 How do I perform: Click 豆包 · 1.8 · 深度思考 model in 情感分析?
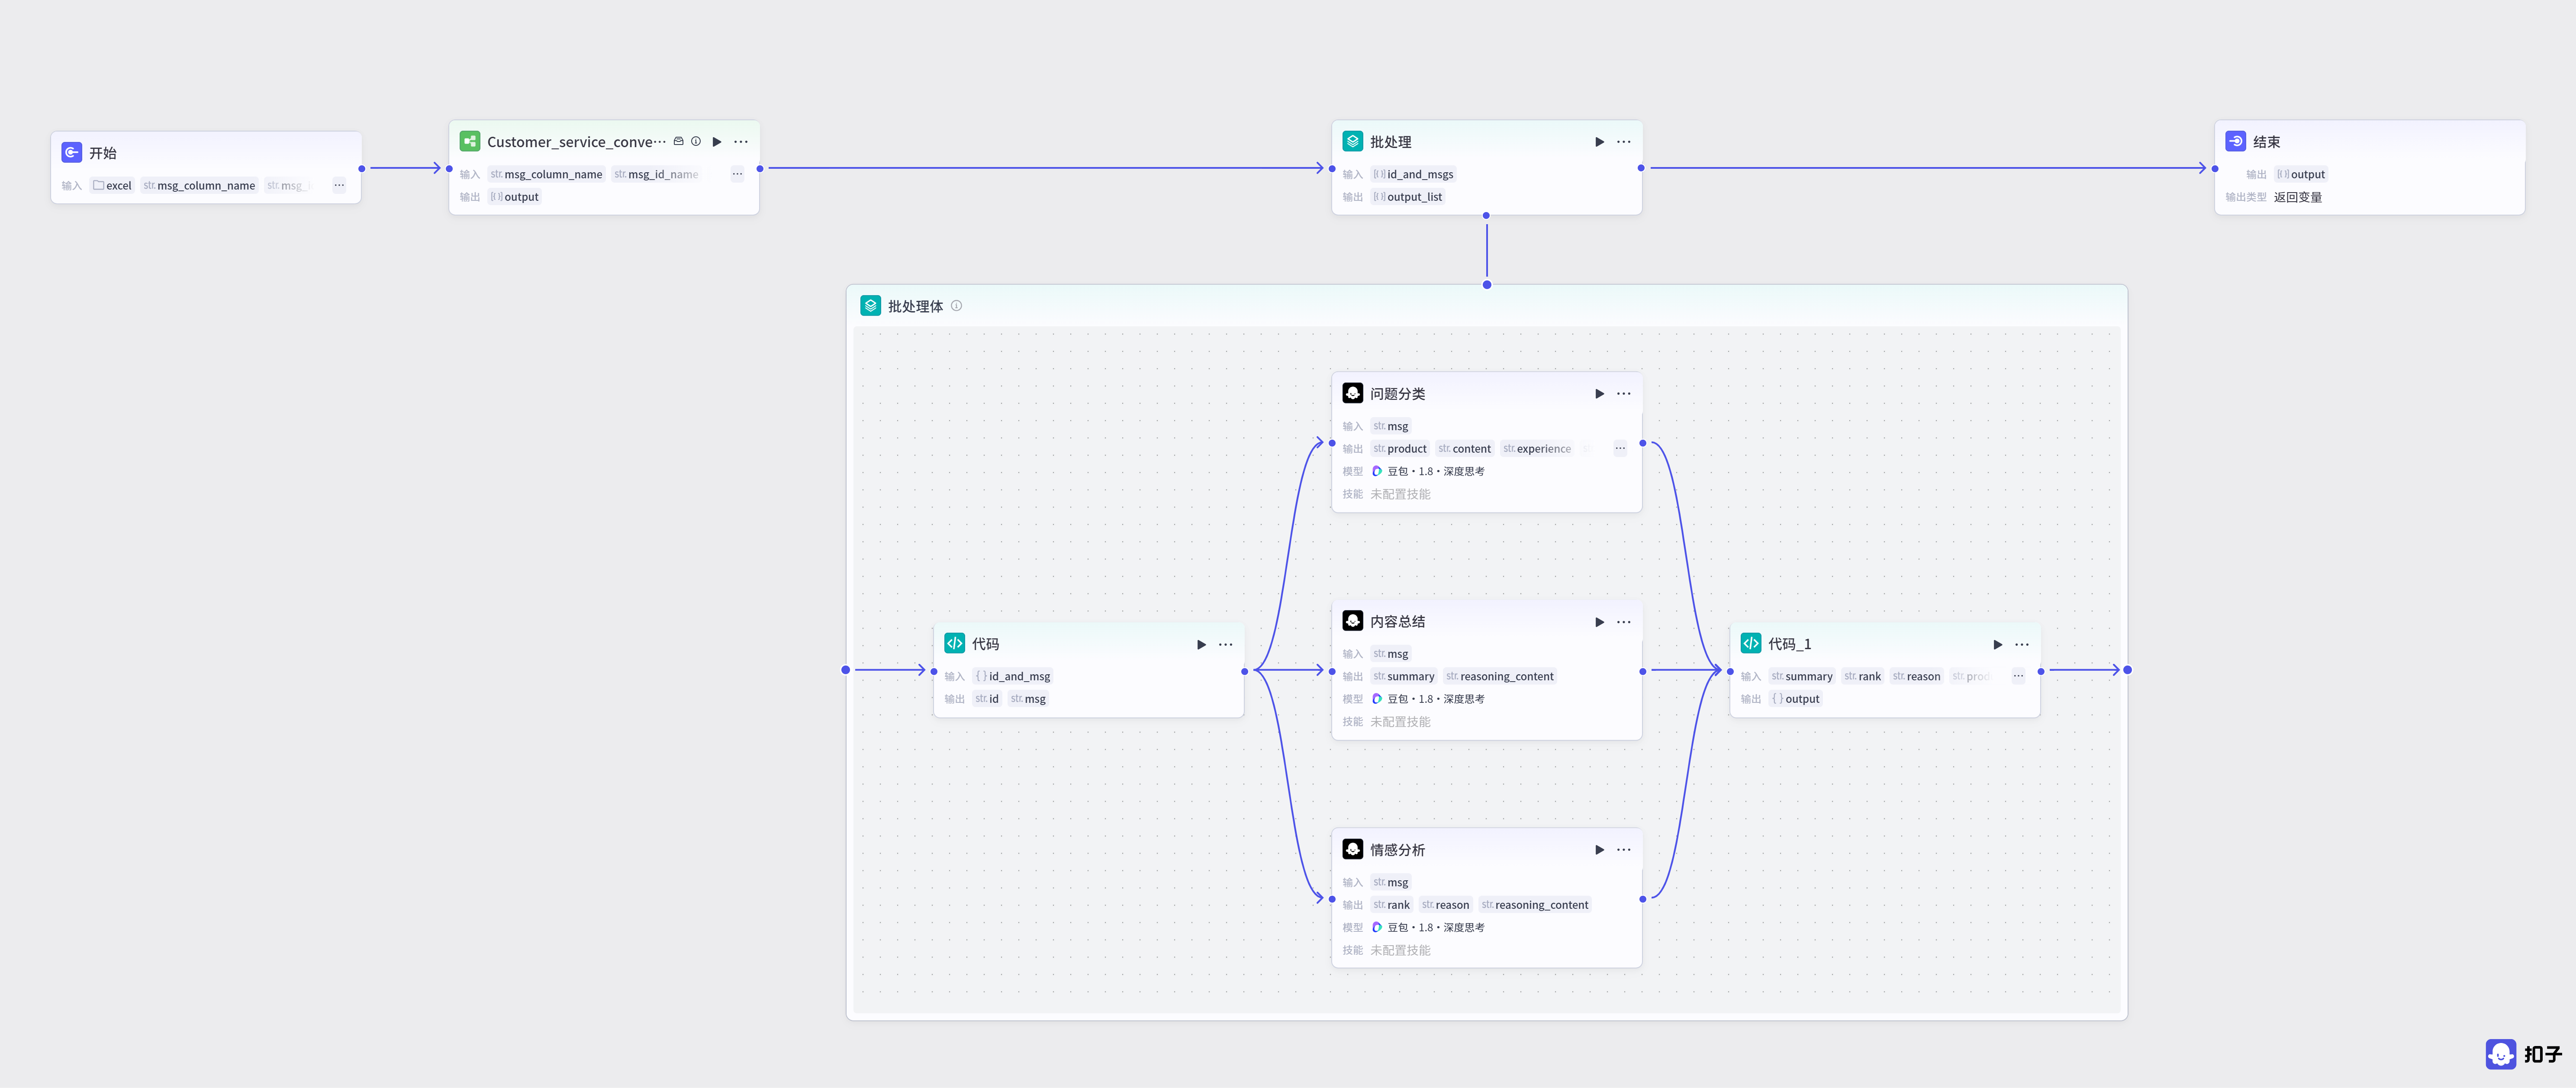(x=1436, y=927)
